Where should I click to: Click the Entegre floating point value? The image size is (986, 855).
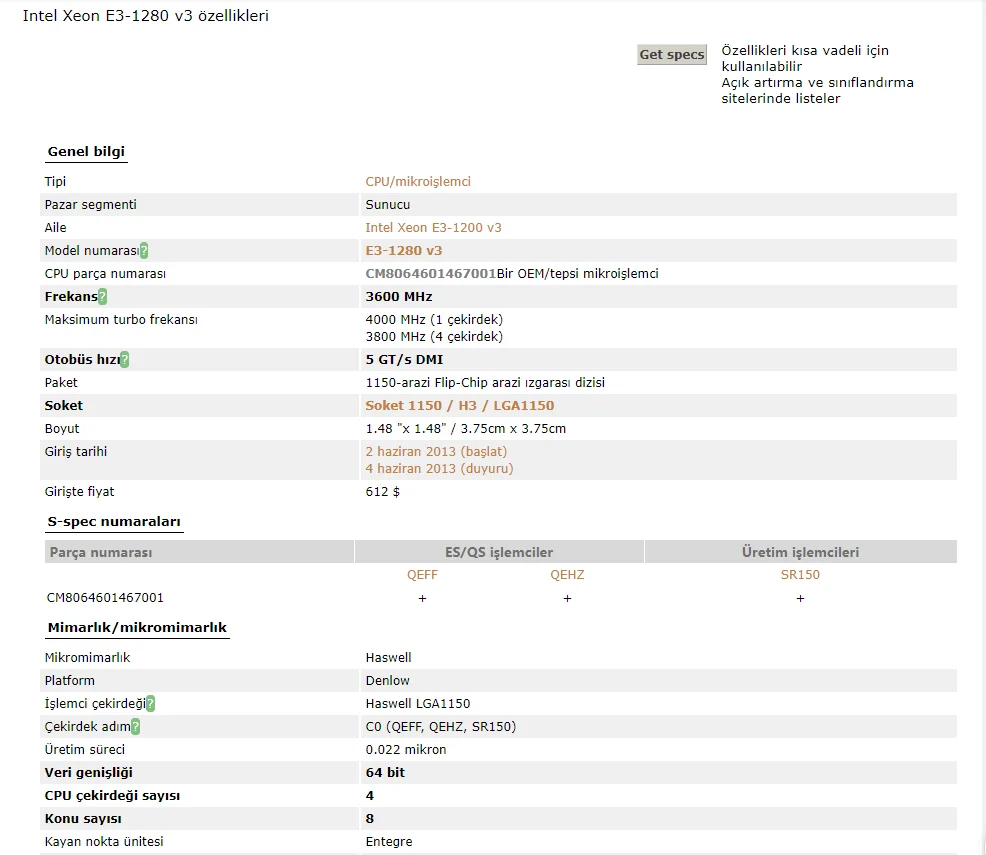[x=389, y=842]
